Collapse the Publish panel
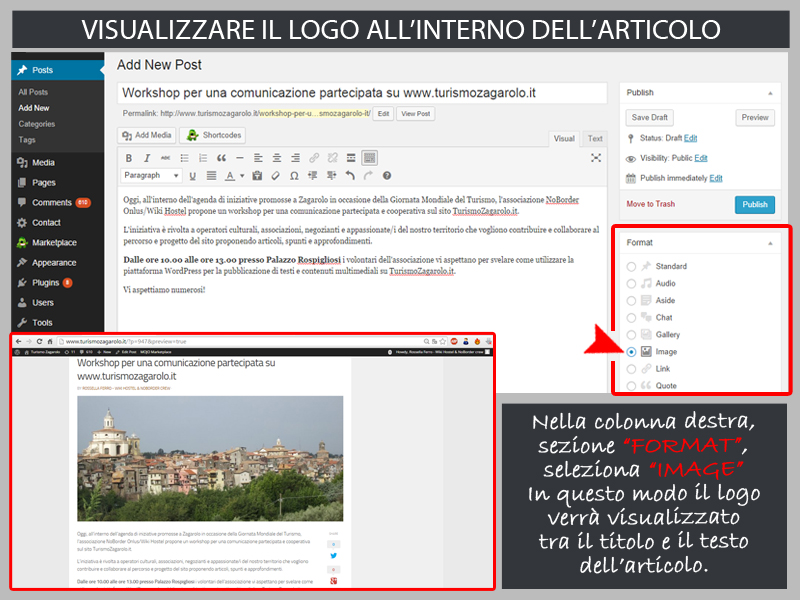This screenshot has width=800, height=600. coord(770,93)
